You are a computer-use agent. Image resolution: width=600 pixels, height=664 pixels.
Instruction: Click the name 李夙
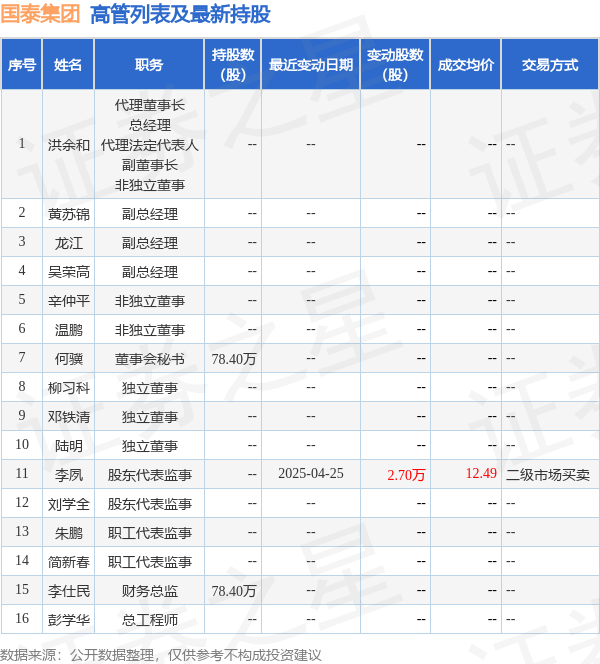(69, 475)
